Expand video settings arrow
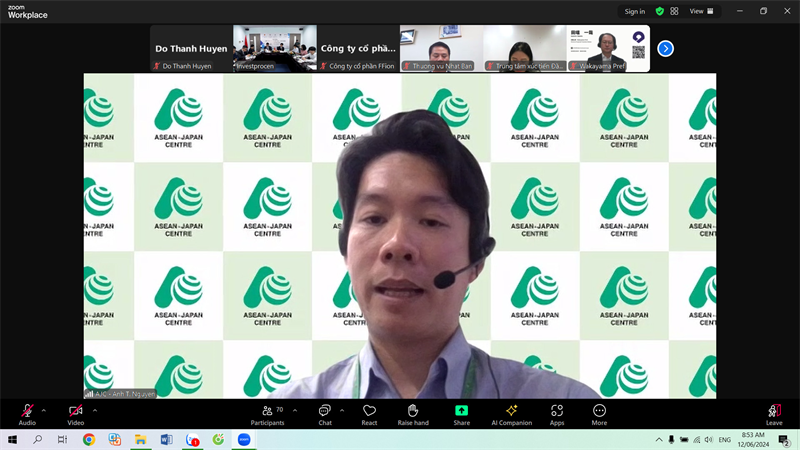The image size is (800, 450). pyautogui.click(x=95, y=409)
